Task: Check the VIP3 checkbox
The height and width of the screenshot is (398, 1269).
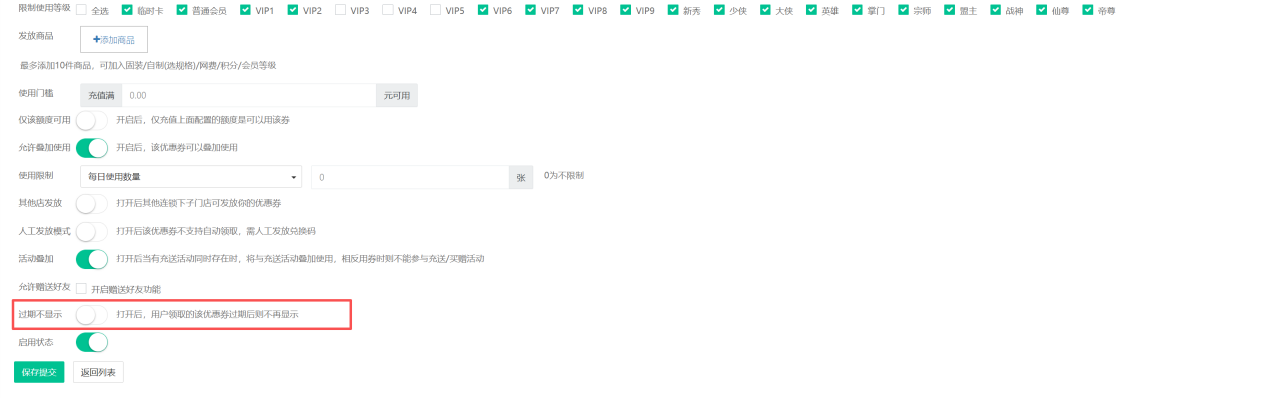Action: pos(340,10)
